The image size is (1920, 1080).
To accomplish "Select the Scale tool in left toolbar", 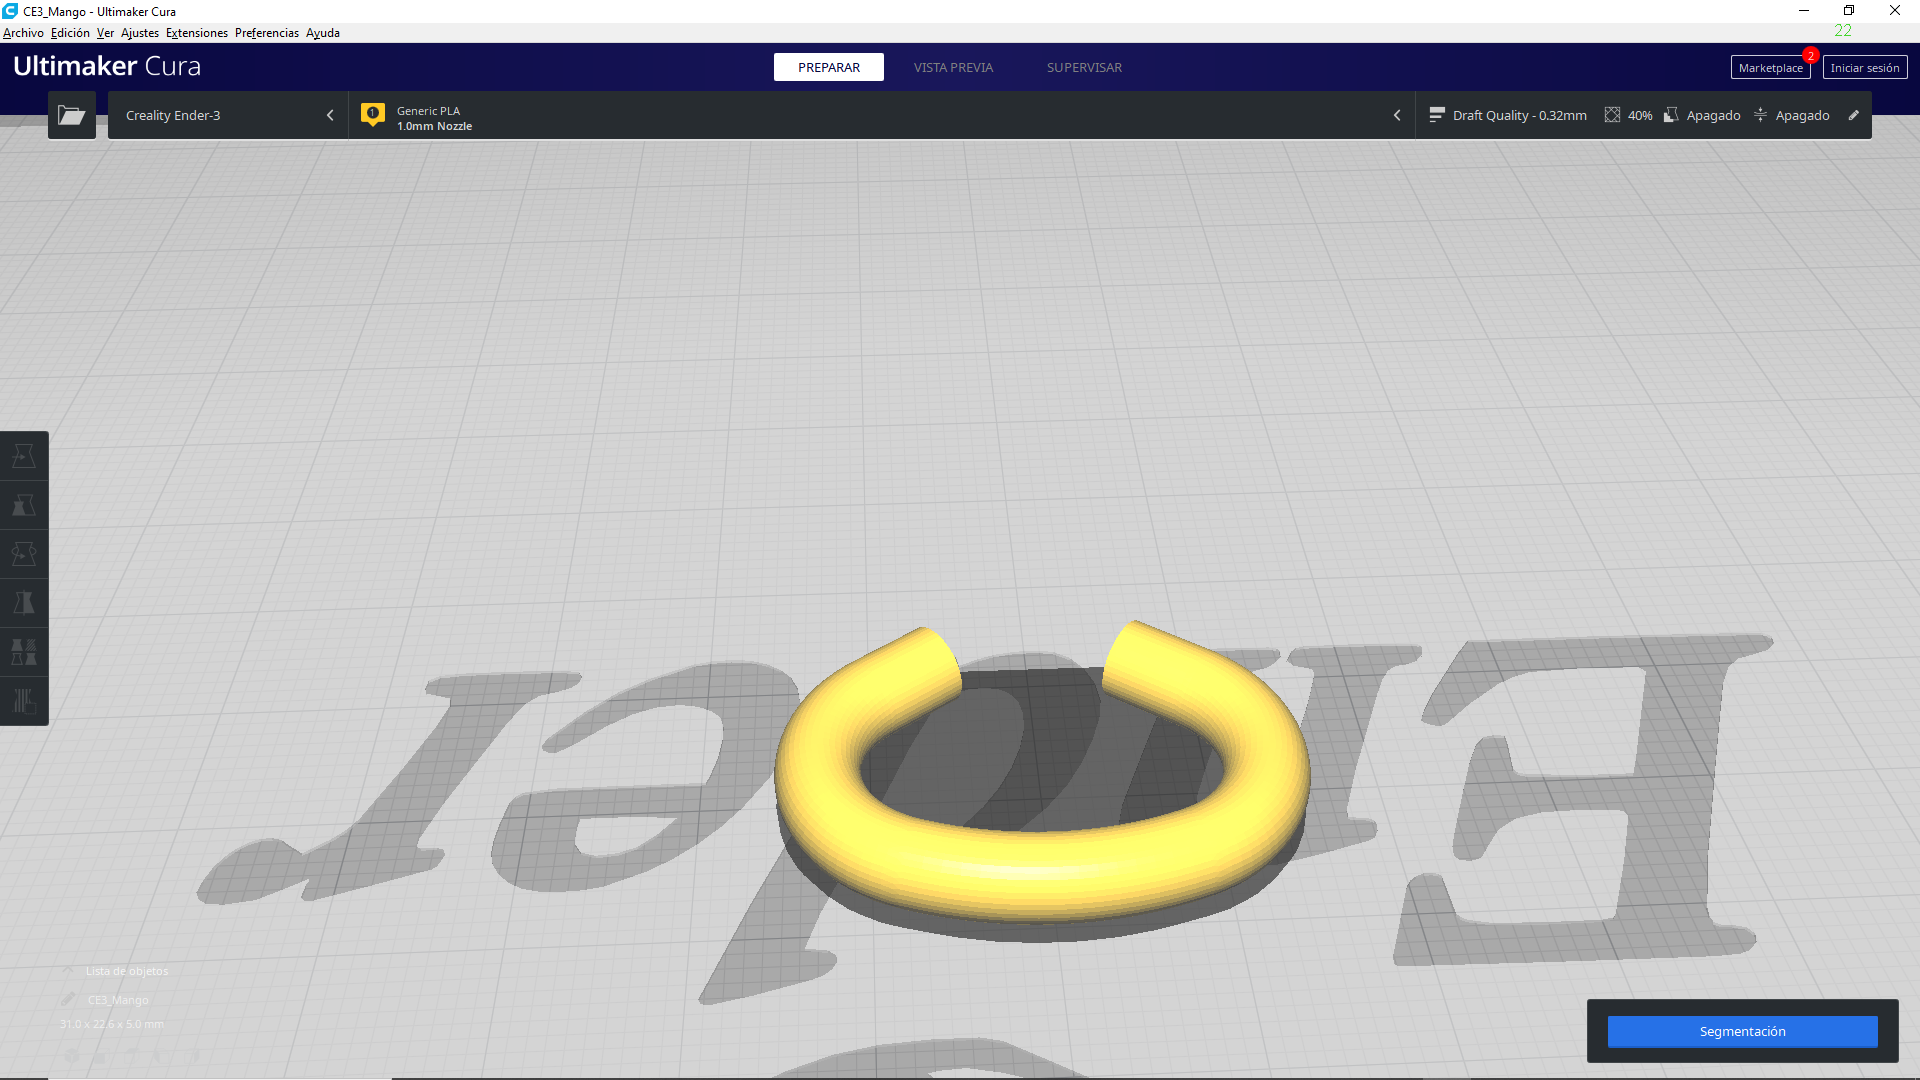I will point(24,505).
